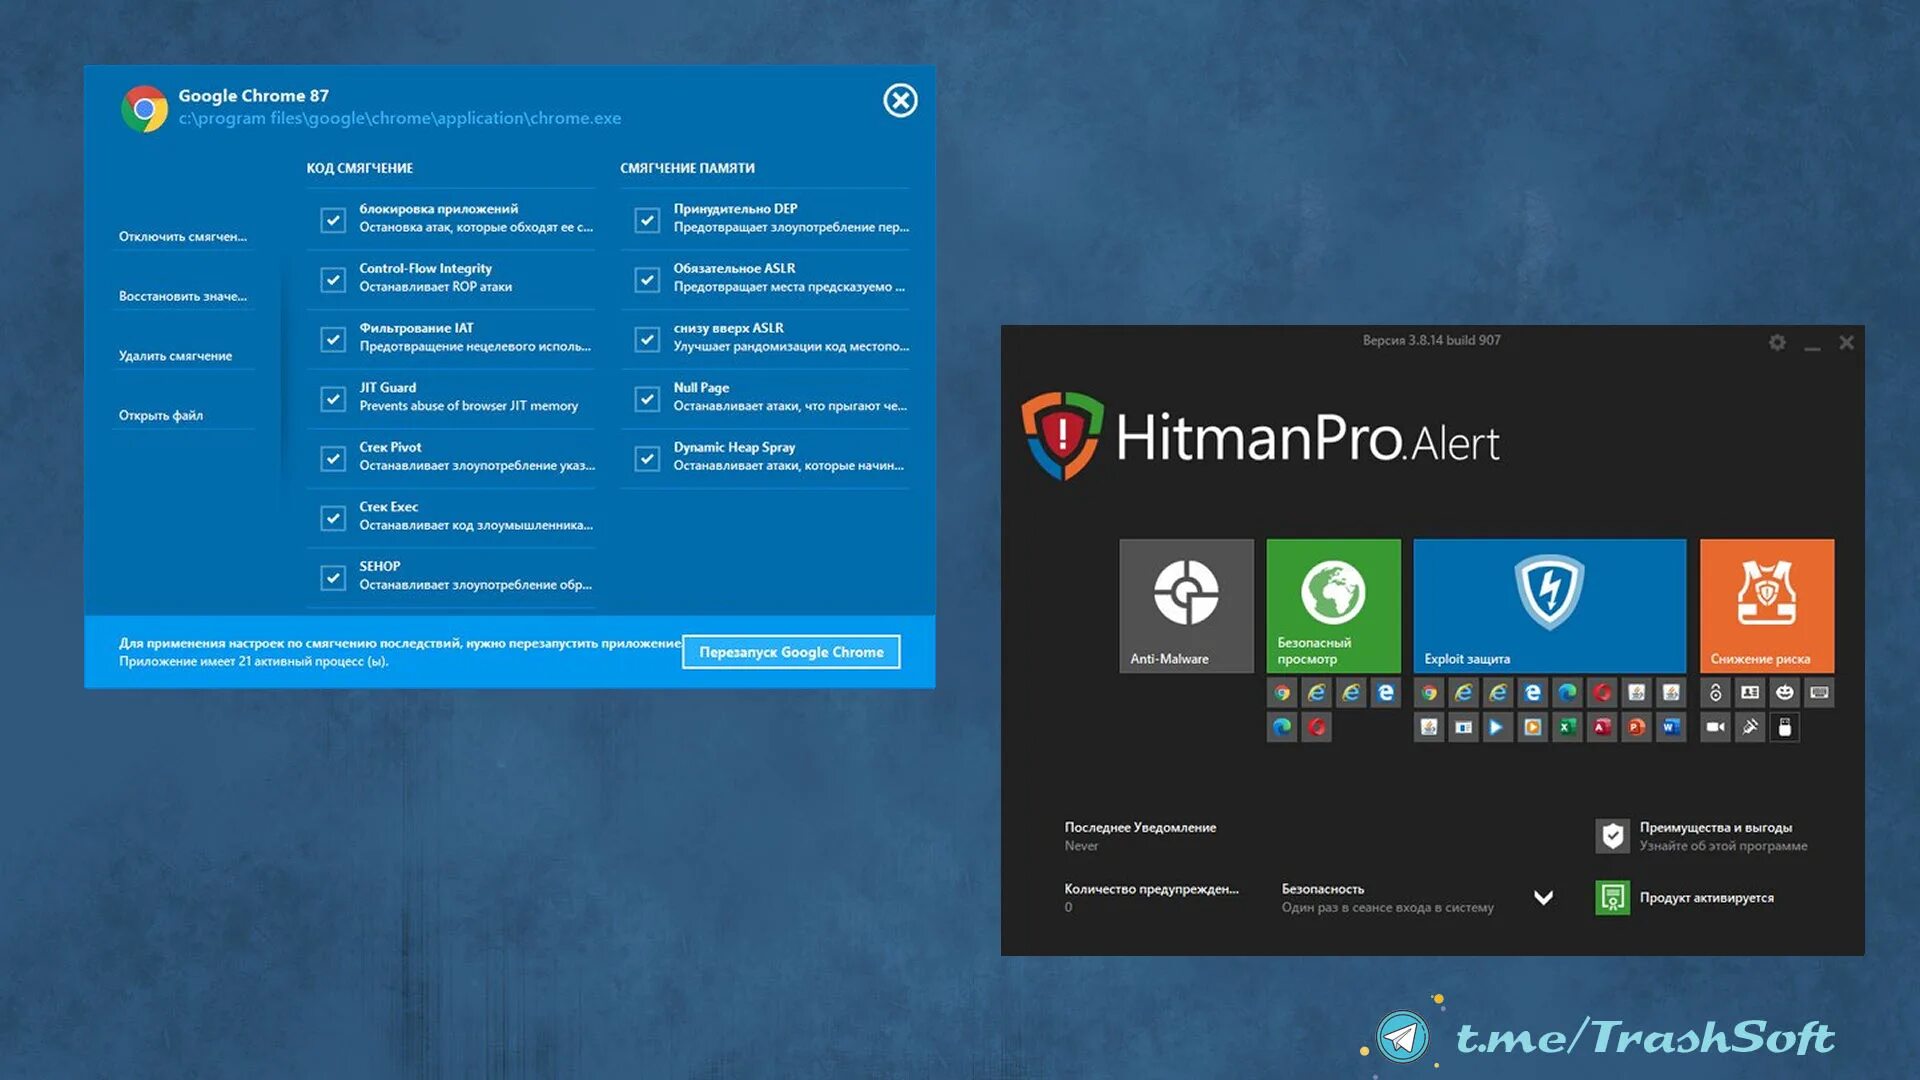Click Открыть файл option
The height and width of the screenshot is (1080, 1920).
click(160, 415)
